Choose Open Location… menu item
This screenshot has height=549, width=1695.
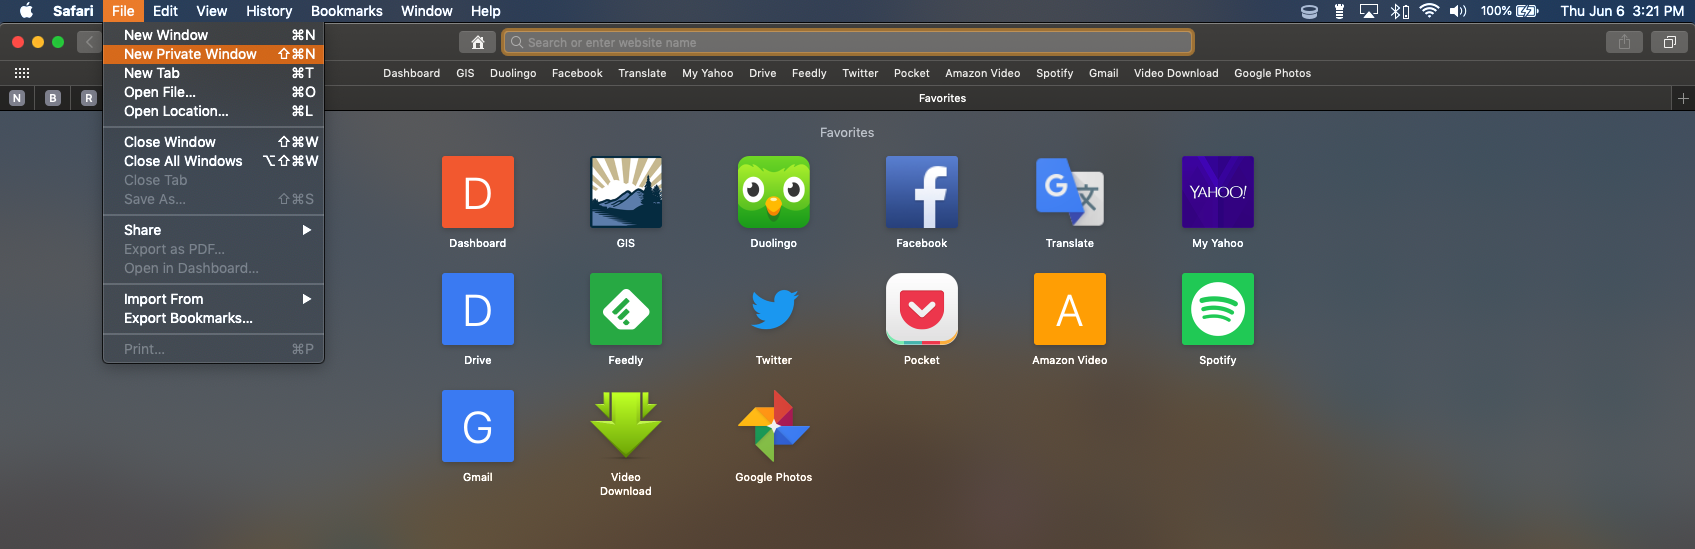point(213,111)
